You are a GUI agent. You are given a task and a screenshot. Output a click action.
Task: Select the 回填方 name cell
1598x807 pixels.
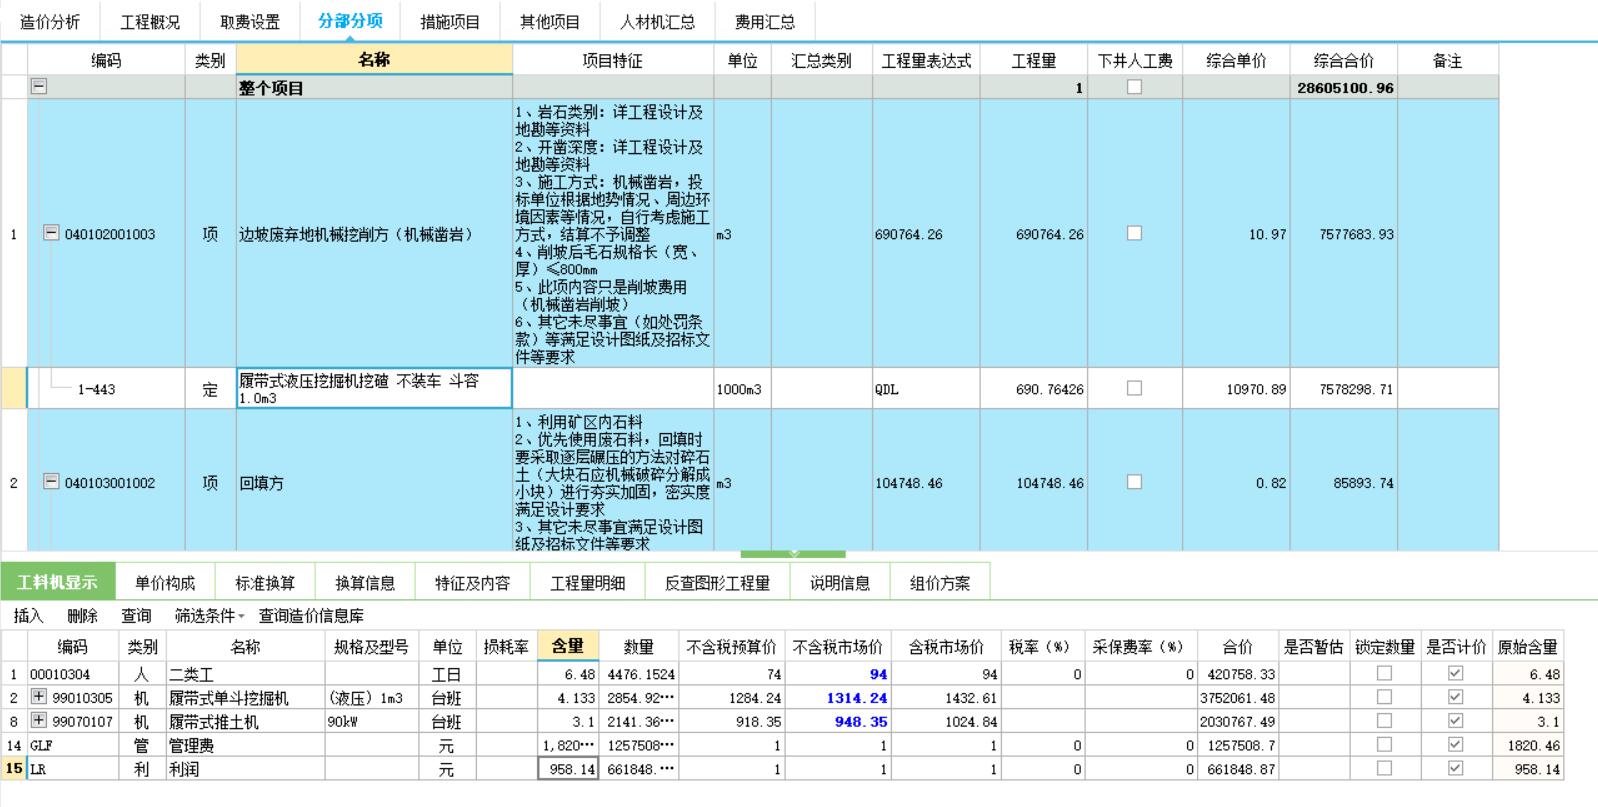(x=374, y=482)
